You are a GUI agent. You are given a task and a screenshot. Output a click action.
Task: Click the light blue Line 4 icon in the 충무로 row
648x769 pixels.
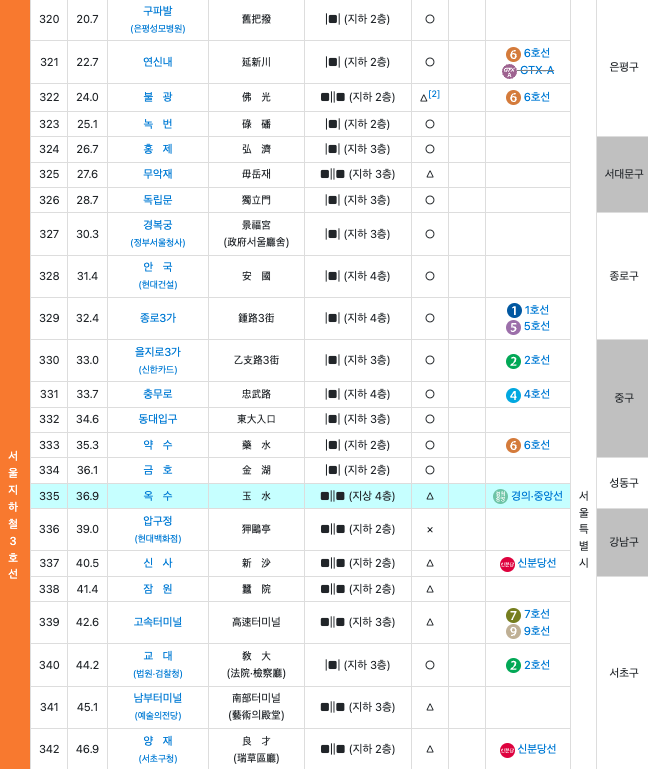513,395
